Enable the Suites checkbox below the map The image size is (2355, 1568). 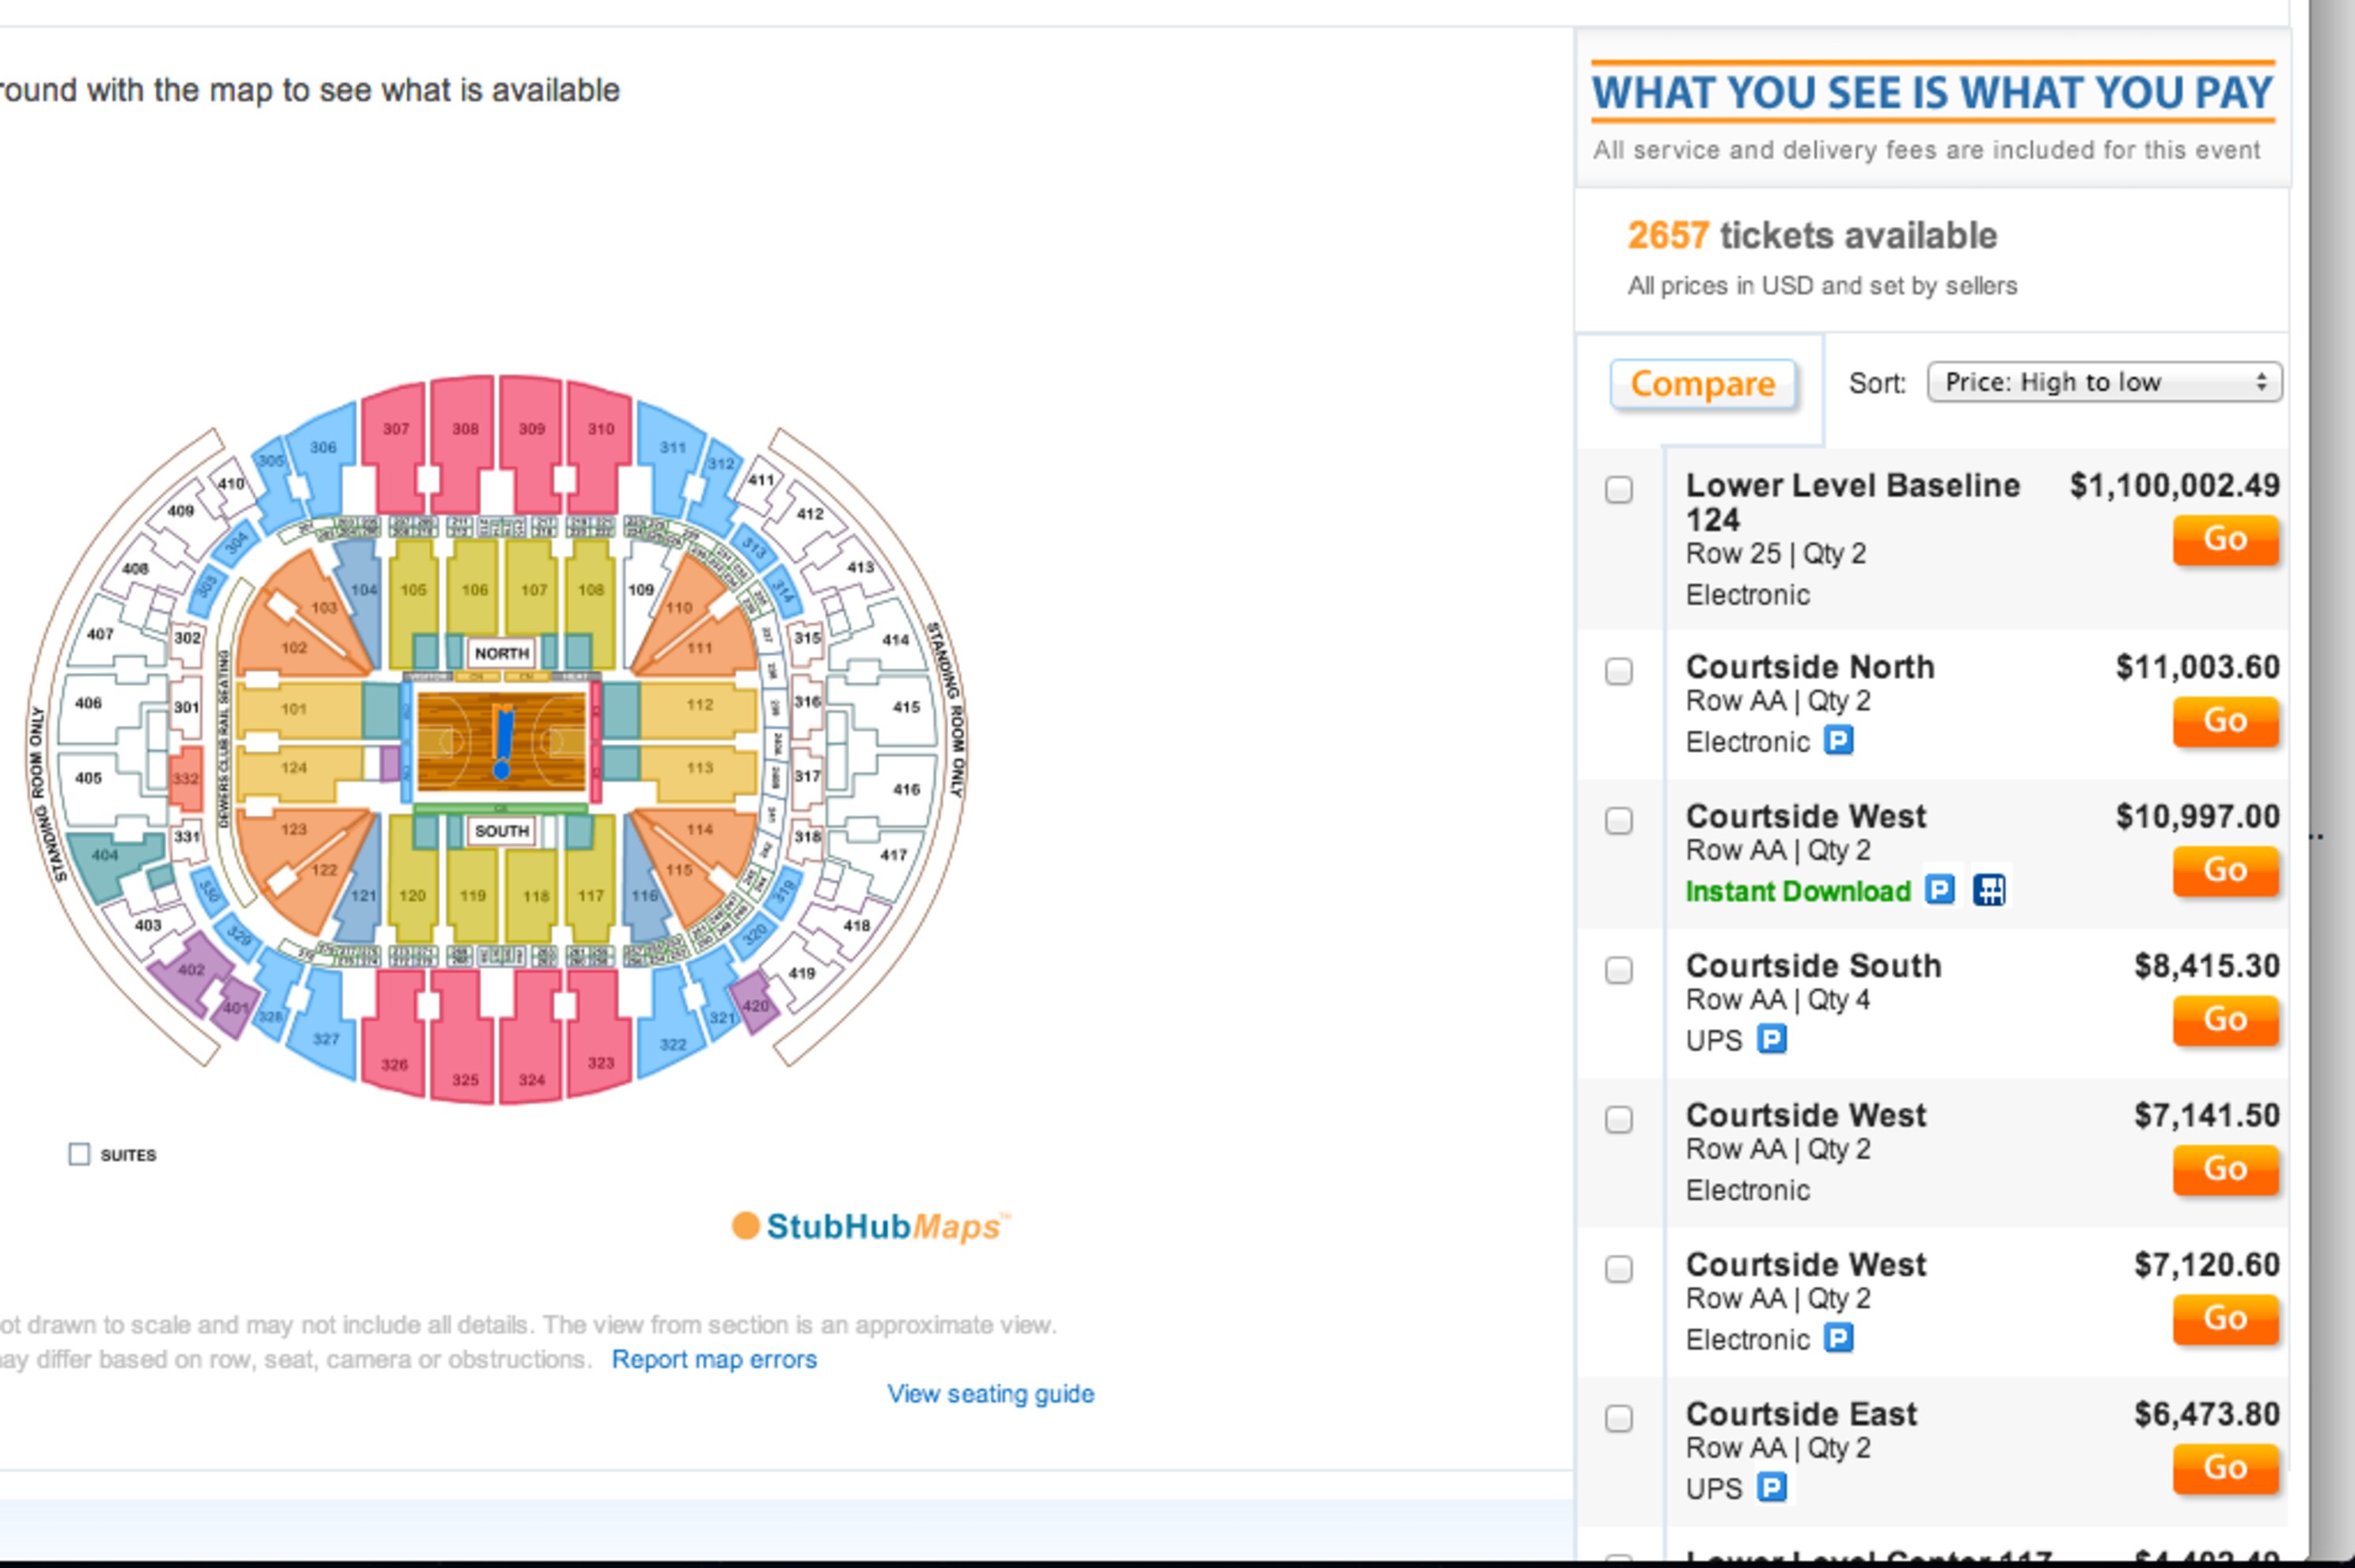click(79, 1155)
